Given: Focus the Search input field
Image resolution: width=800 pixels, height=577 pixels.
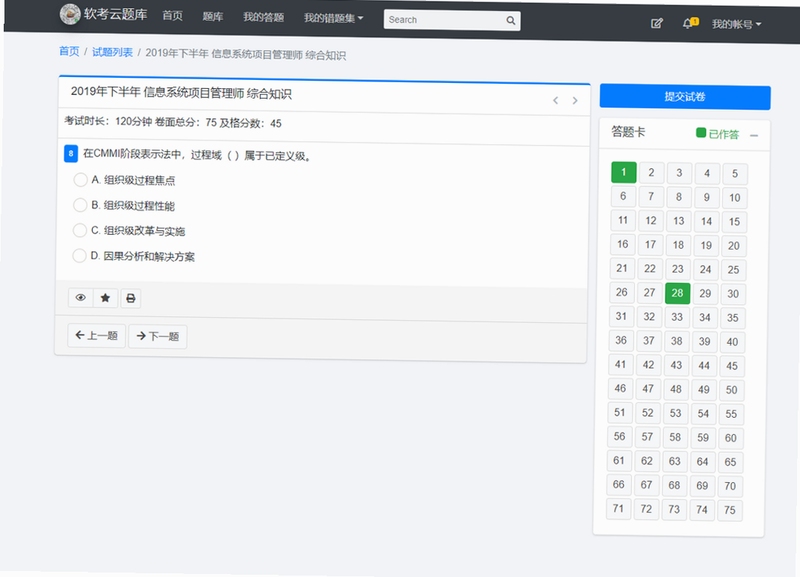Looking at the screenshot, I should pos(444,20).
